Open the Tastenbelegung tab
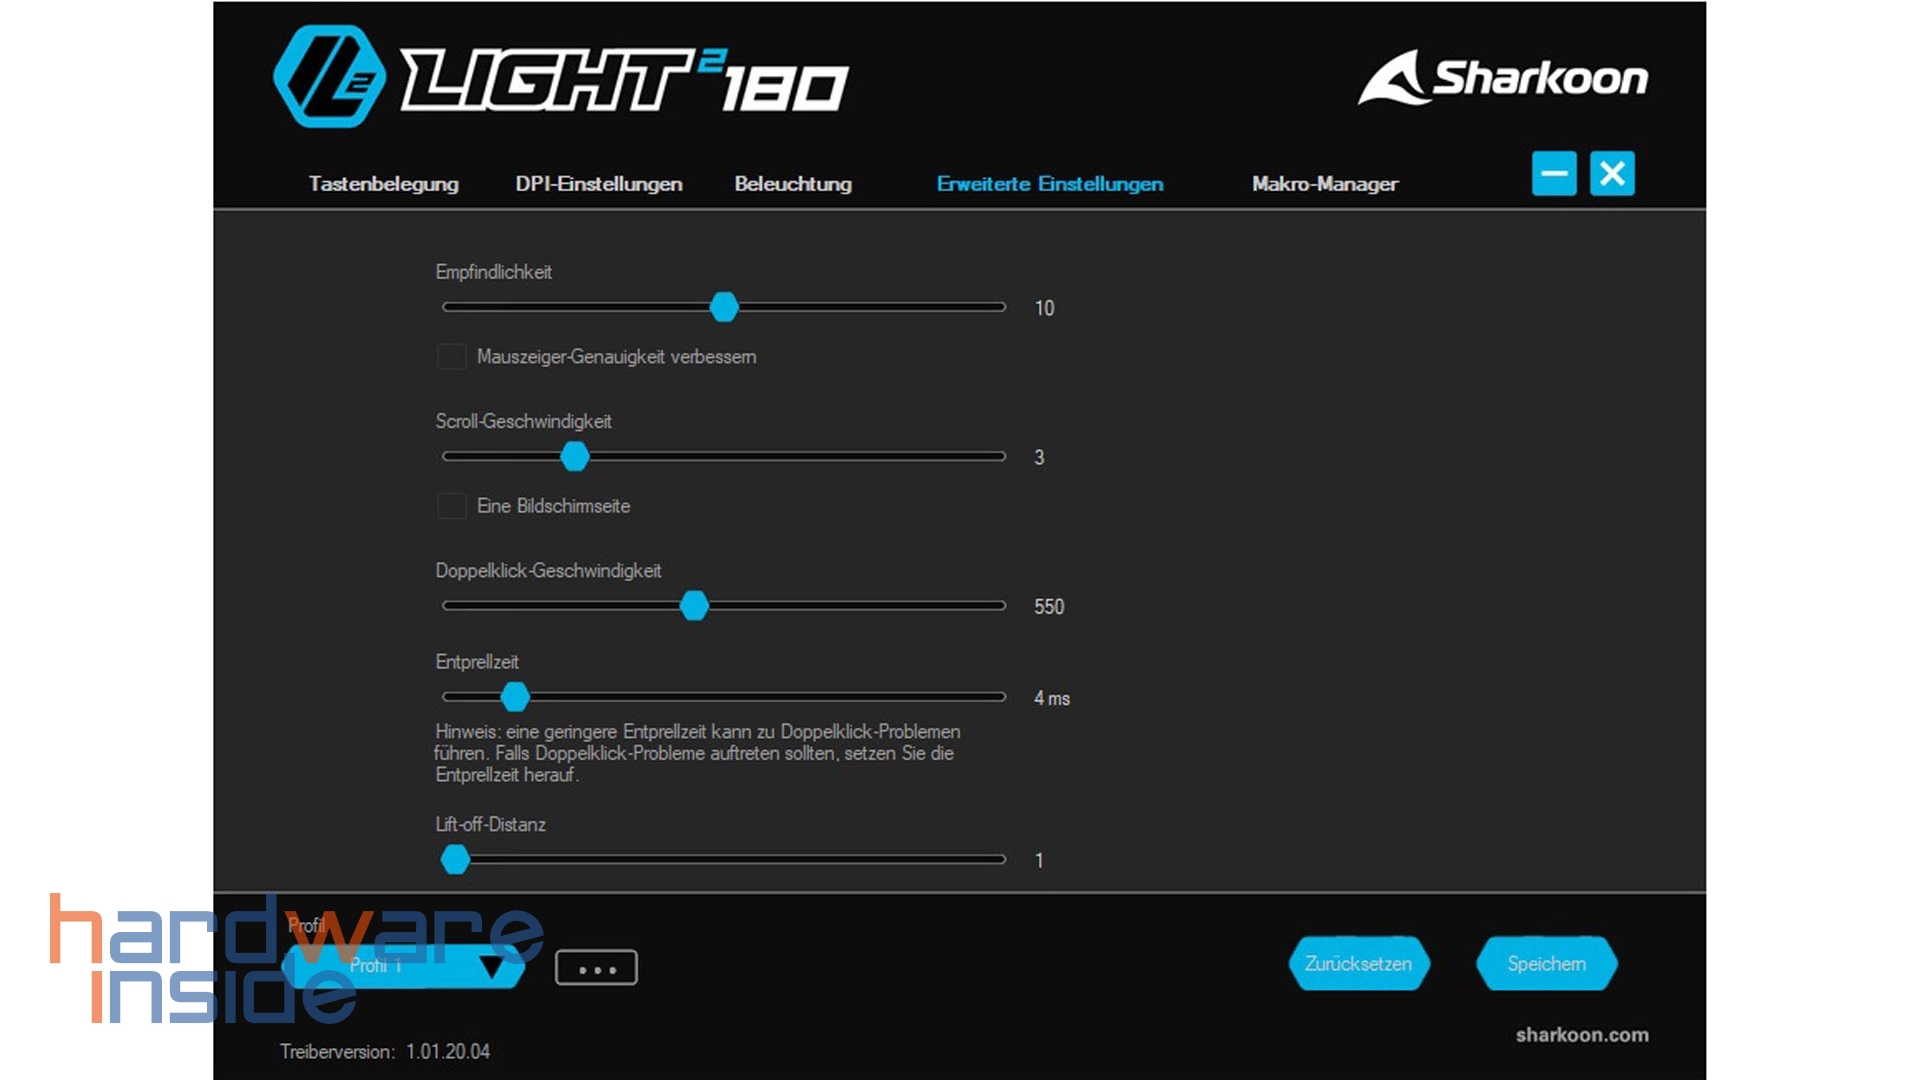 coord(383,184)
